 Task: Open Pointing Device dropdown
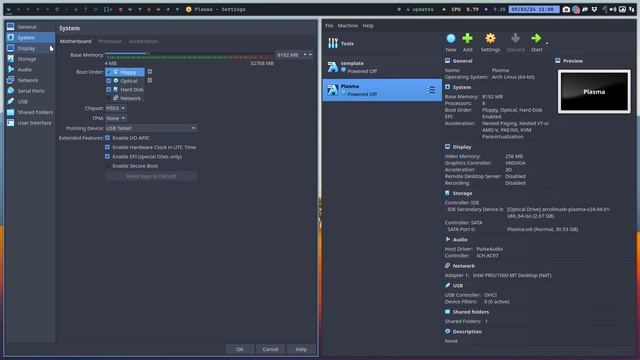(x=151, y=128)
